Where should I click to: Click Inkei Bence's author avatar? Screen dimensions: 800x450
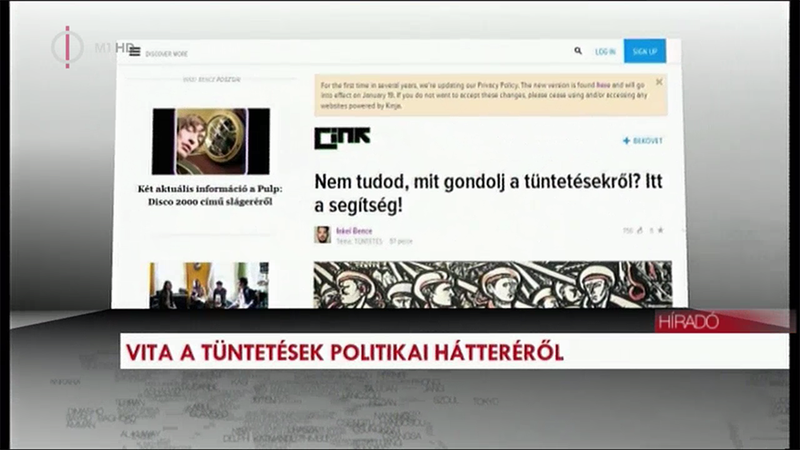pos(322,235)
